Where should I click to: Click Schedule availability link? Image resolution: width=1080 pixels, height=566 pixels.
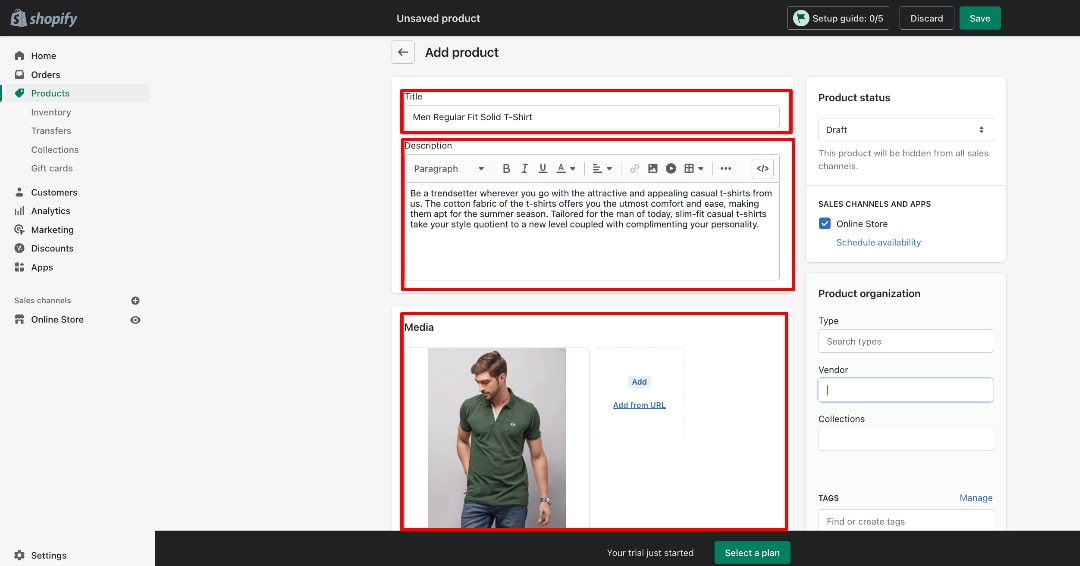point(878,242)
